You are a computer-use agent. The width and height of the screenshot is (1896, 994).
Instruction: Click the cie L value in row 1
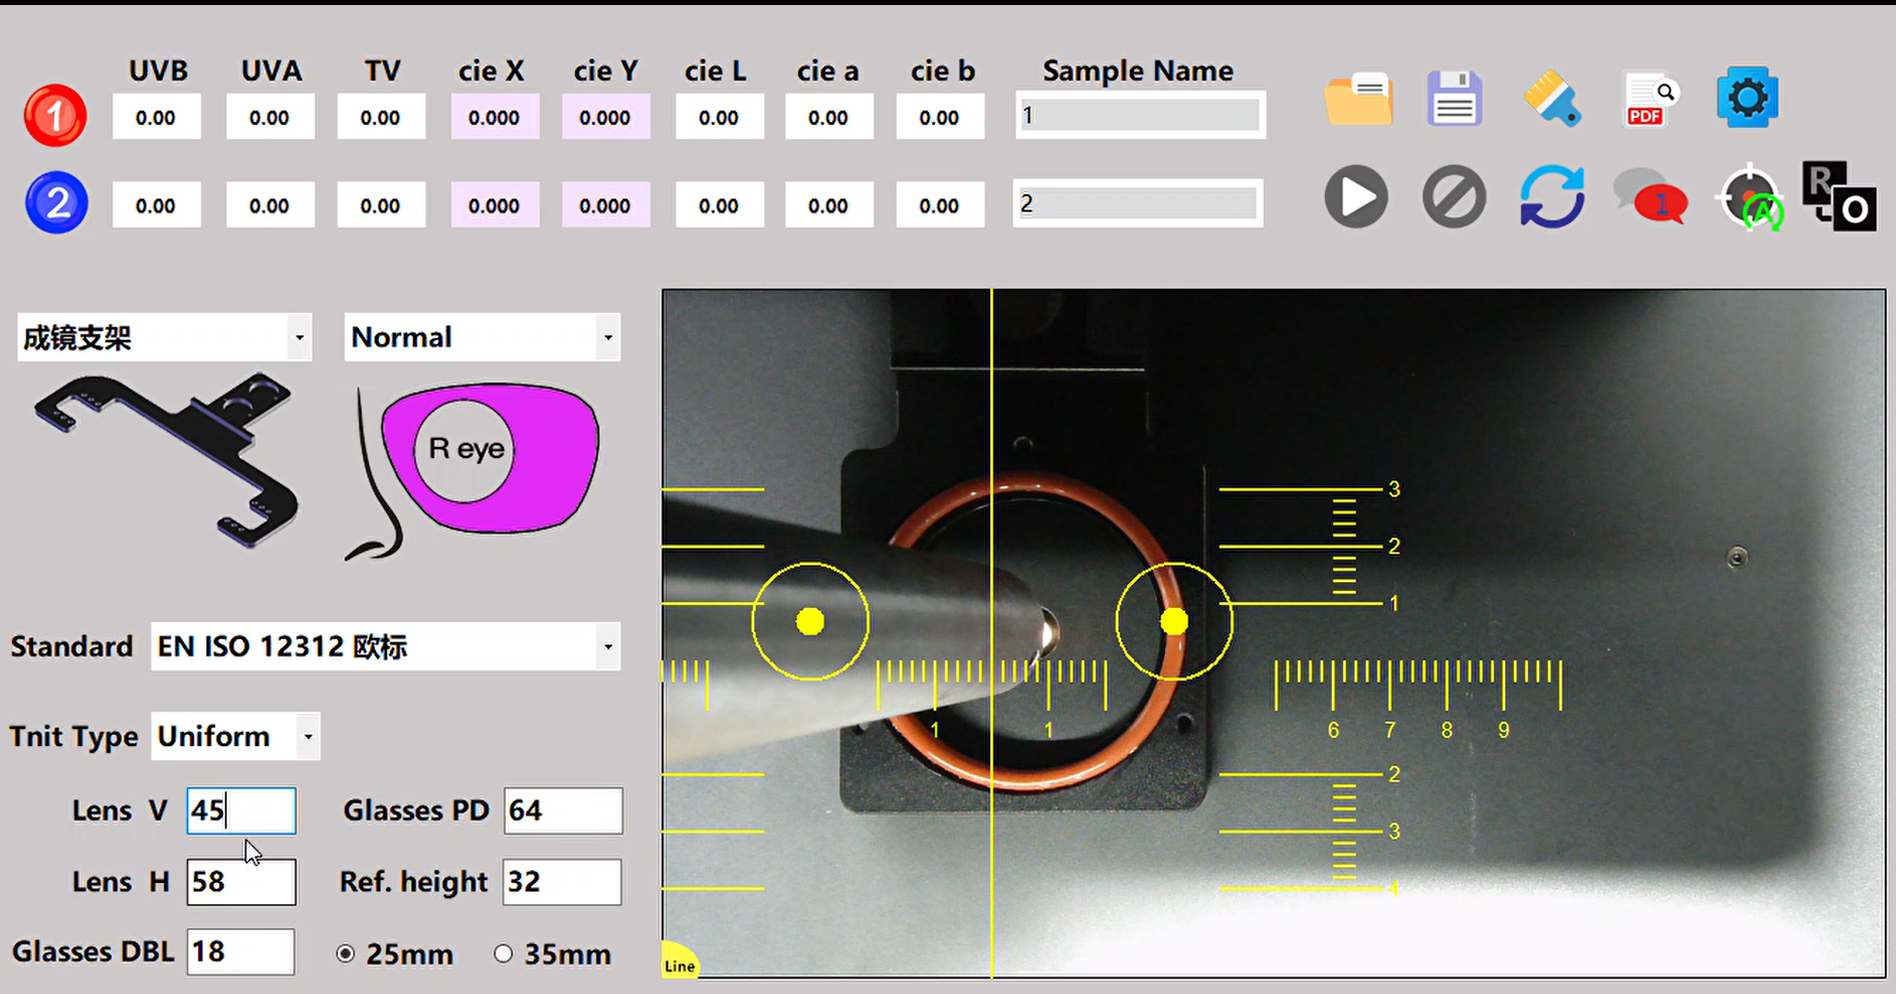pyautogui.click(x=719, y=117)
